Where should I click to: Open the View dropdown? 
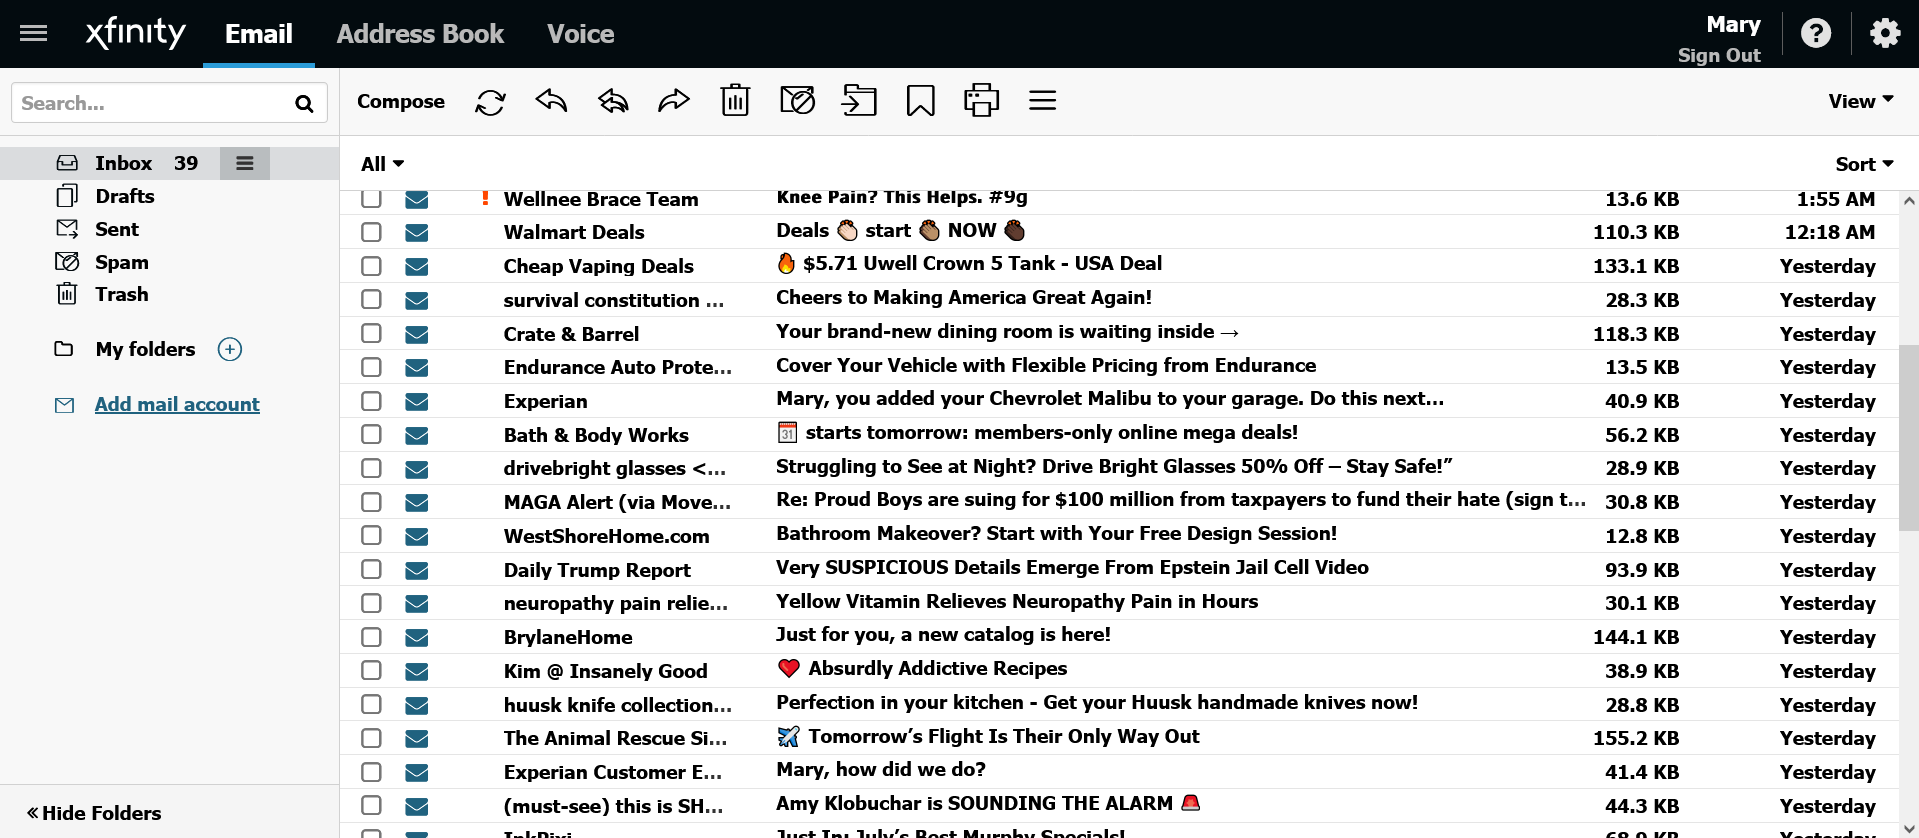[x=1861, y=101]
